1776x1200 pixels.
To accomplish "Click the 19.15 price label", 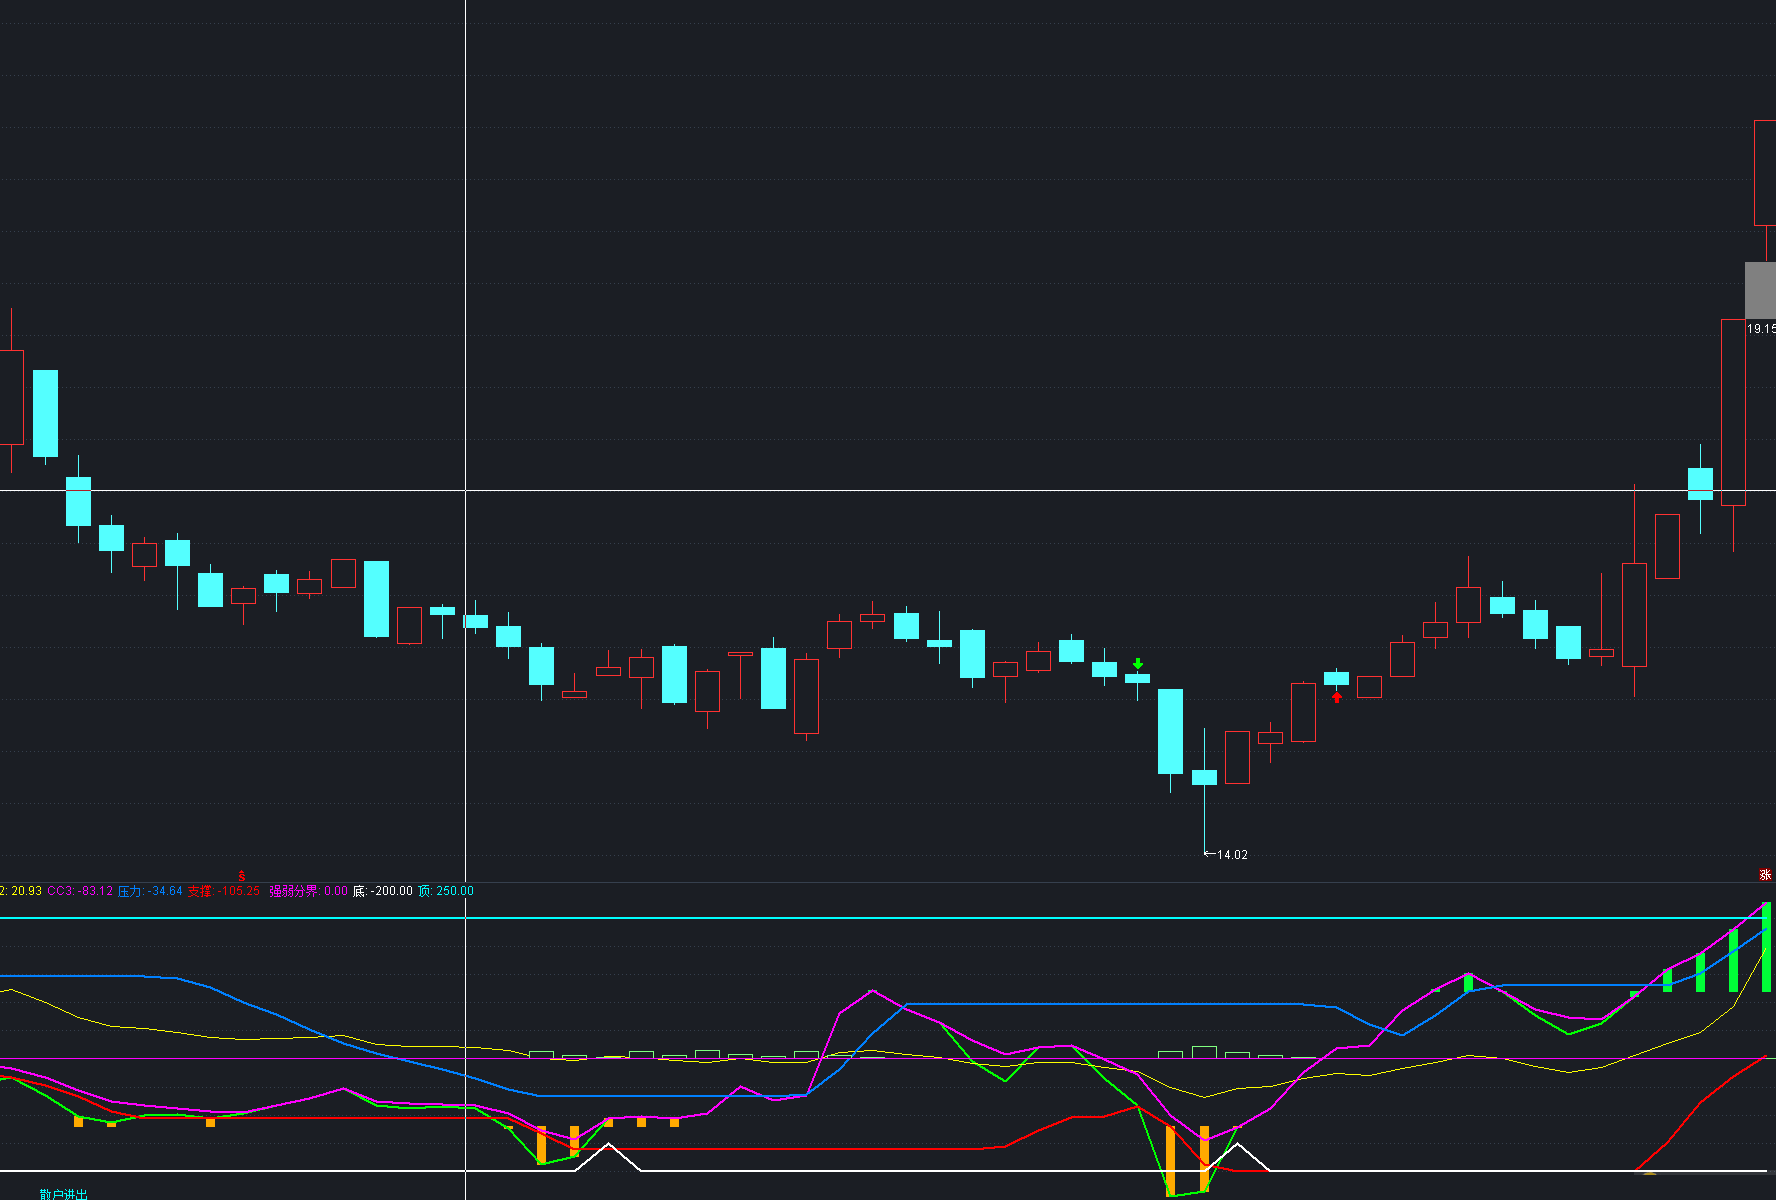I will coord(1761,329).
